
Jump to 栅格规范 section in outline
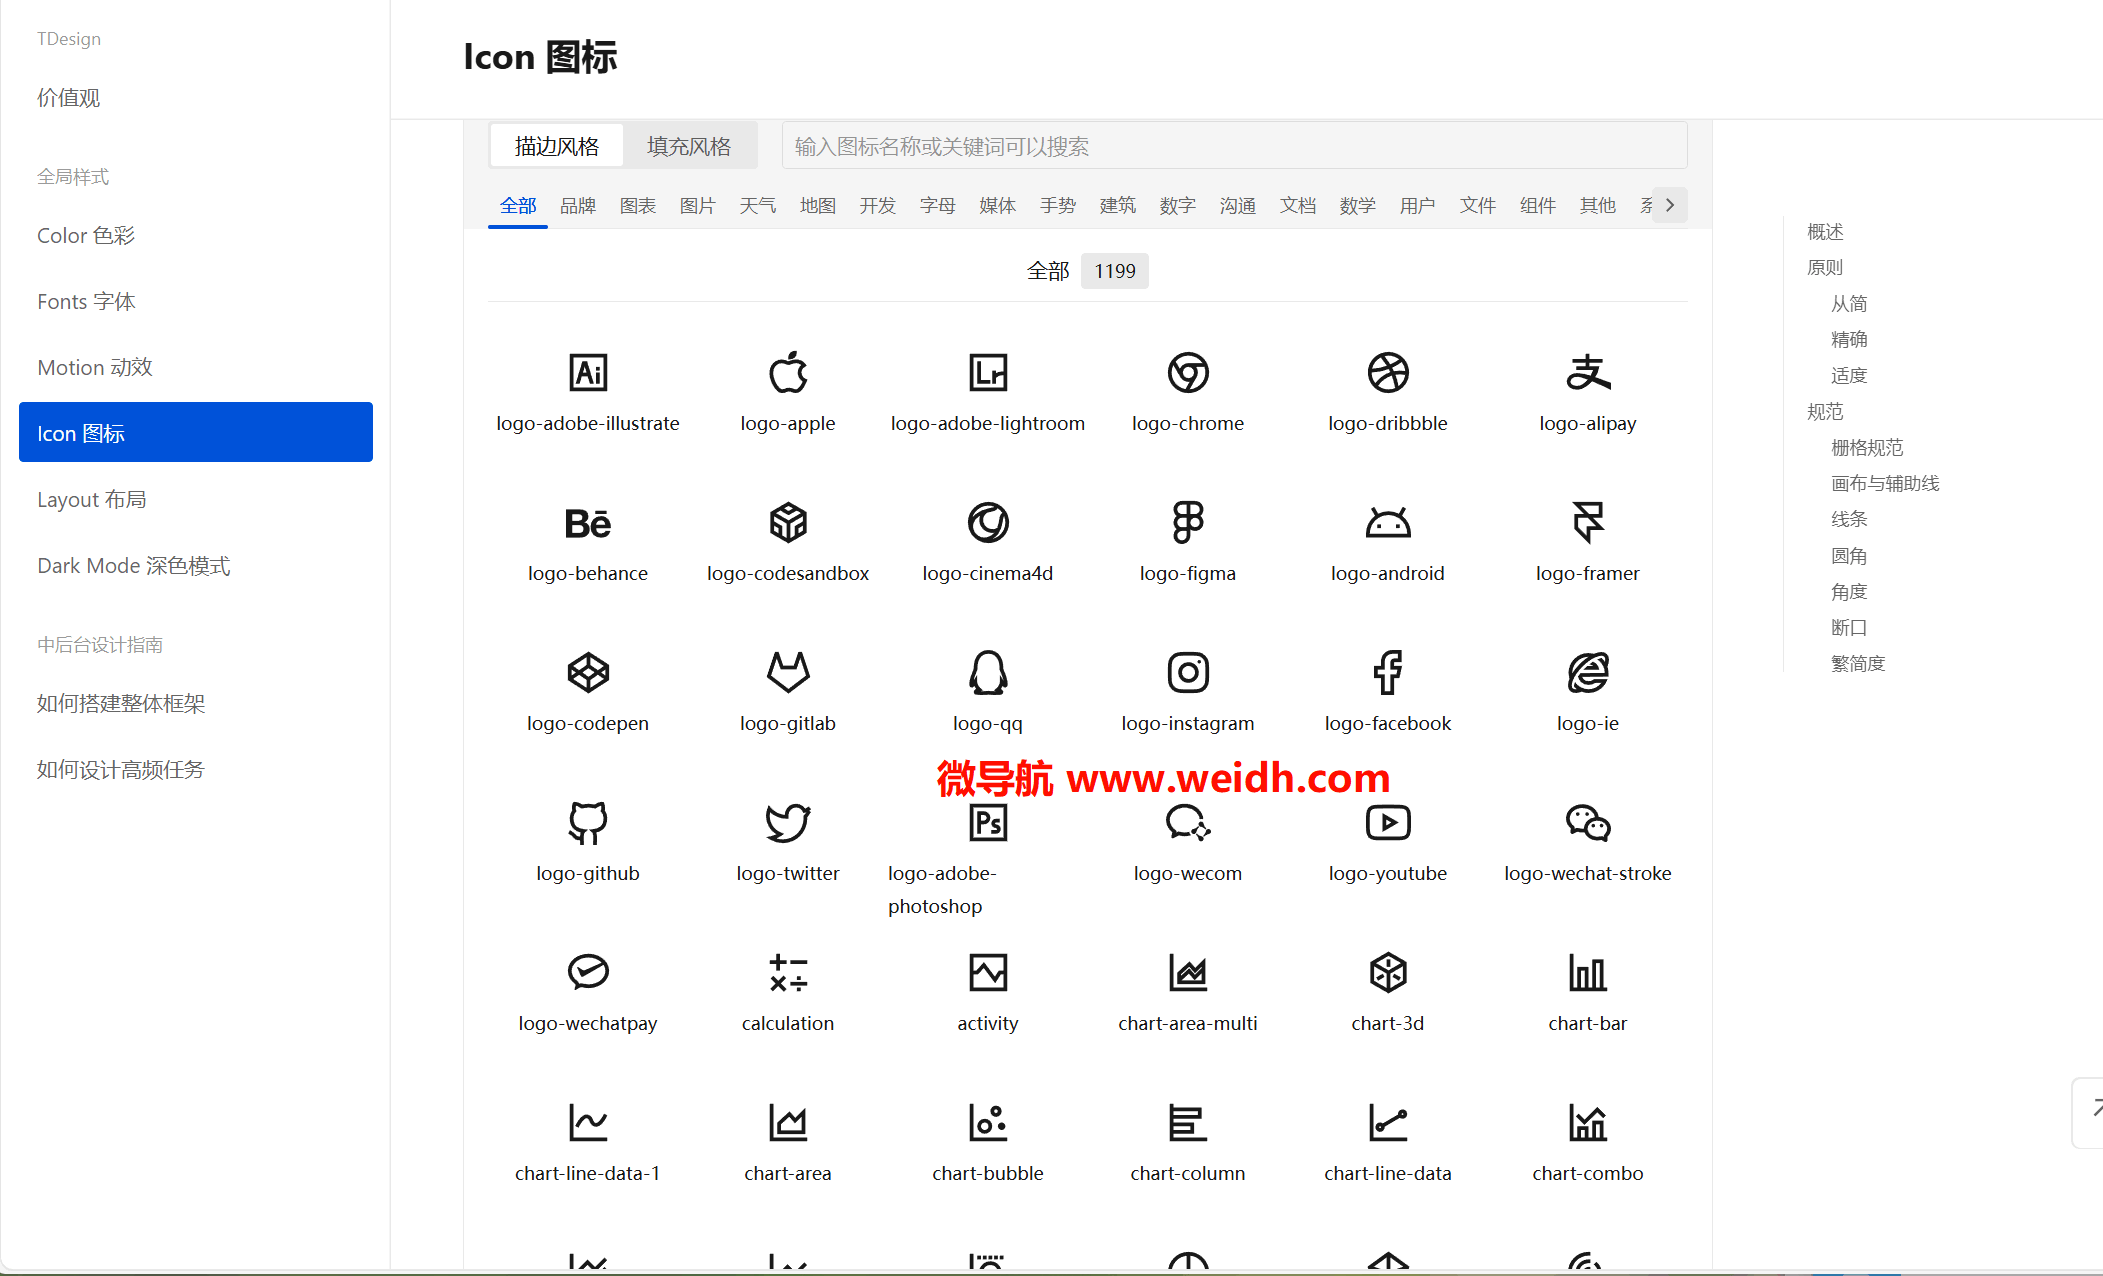pos(1867,448)
